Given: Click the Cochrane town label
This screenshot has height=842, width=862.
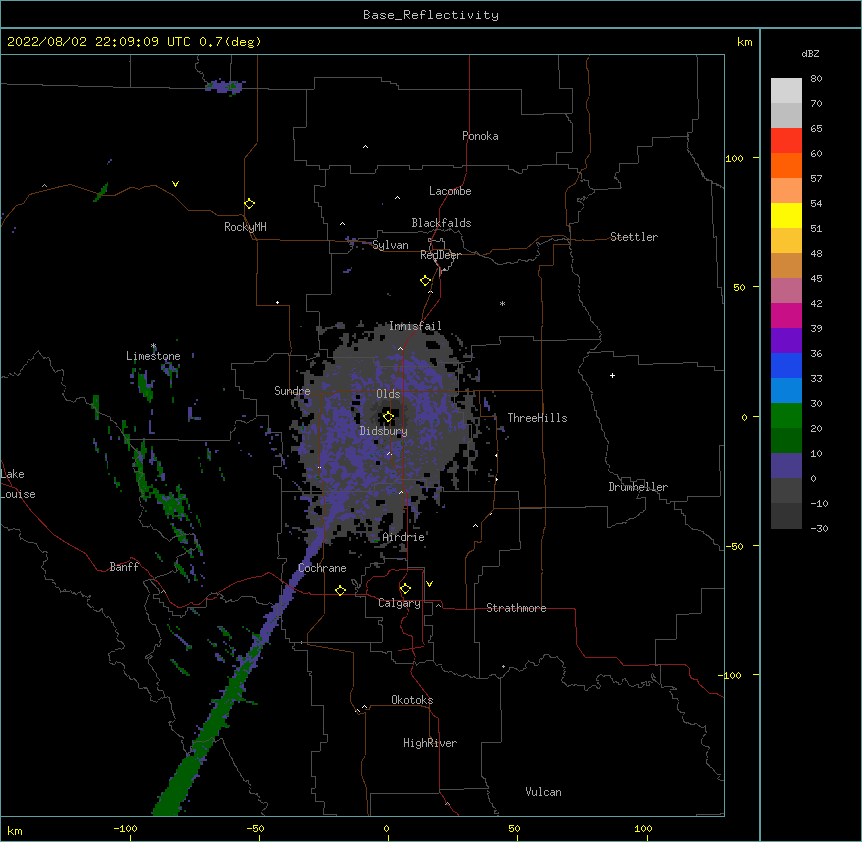Looking at the screenshot, I should [322, 568].
